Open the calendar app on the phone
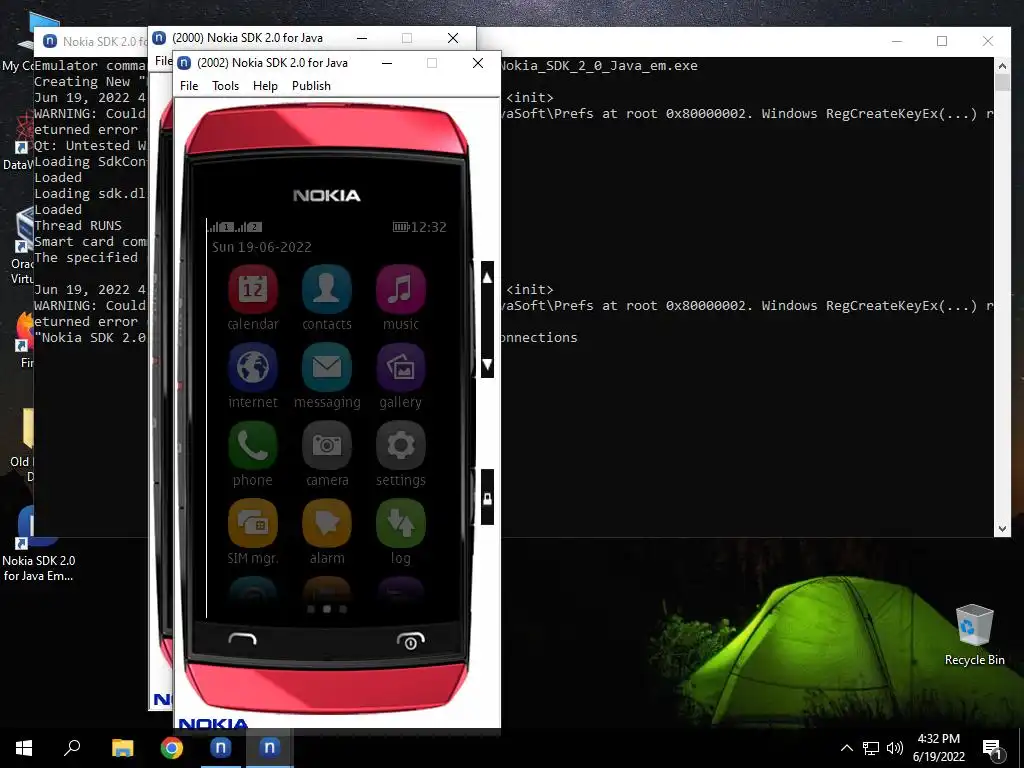 tap(253, 289)
